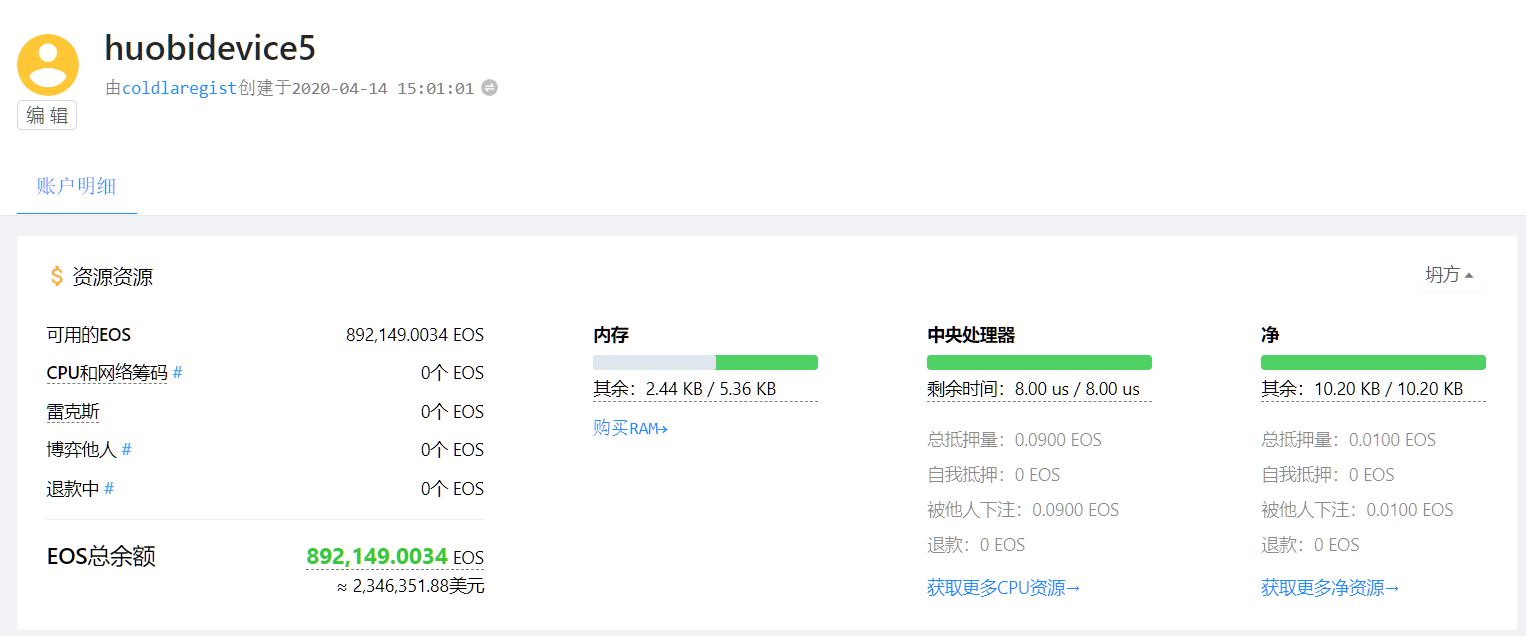Open the 获取更多净资源 link
Image resolution: width=1526 pixels, height=636 pixels.
pos(1329,588)
